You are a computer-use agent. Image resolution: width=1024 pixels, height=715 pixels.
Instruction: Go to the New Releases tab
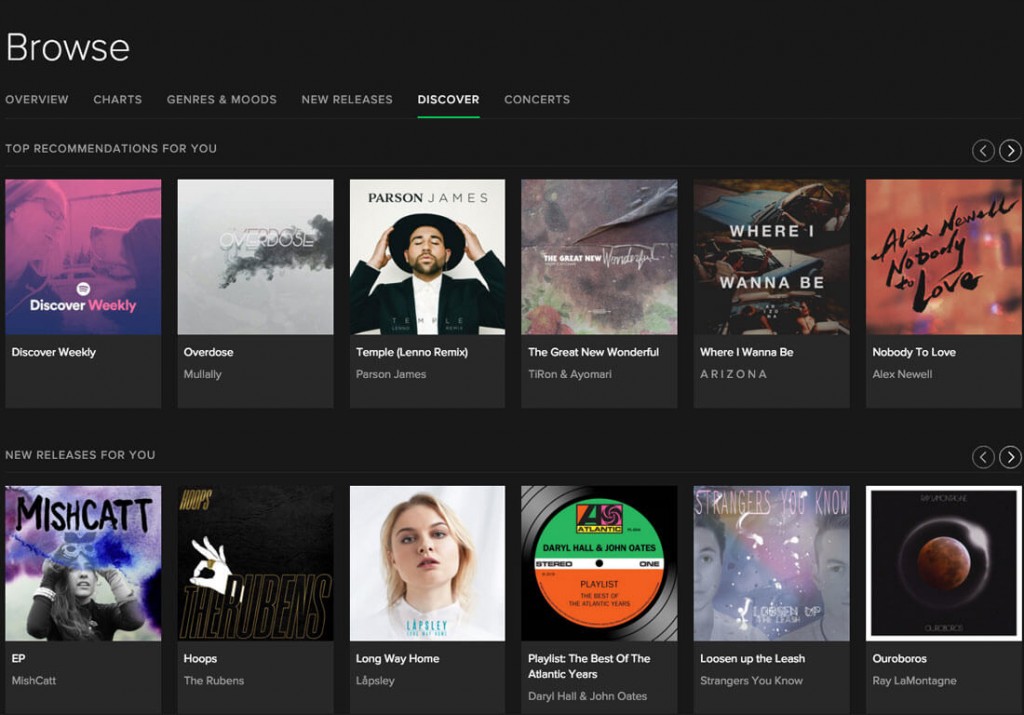coord(347,99)
